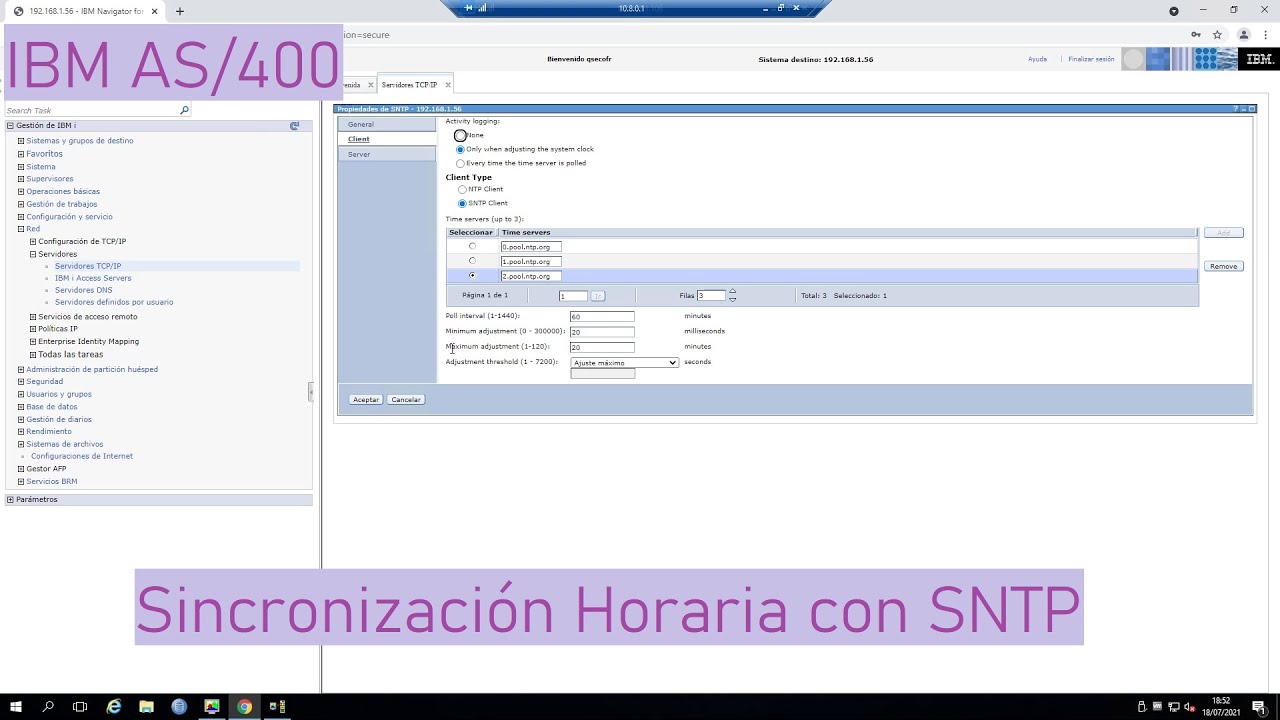Expand the Parámetros section
1280x720 pixels.
coord(10,499)
